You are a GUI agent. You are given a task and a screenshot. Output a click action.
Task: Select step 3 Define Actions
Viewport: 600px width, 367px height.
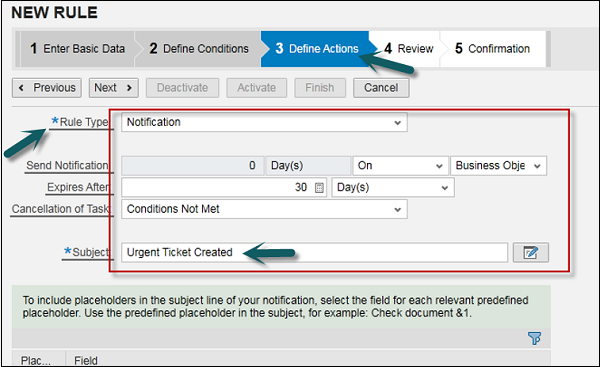click(x=316, y=49)
